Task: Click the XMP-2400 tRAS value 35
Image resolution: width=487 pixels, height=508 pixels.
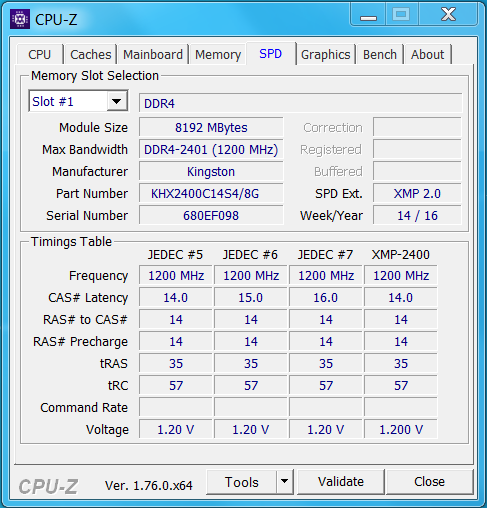Action: pyautogui.click(x=401, y=364)
